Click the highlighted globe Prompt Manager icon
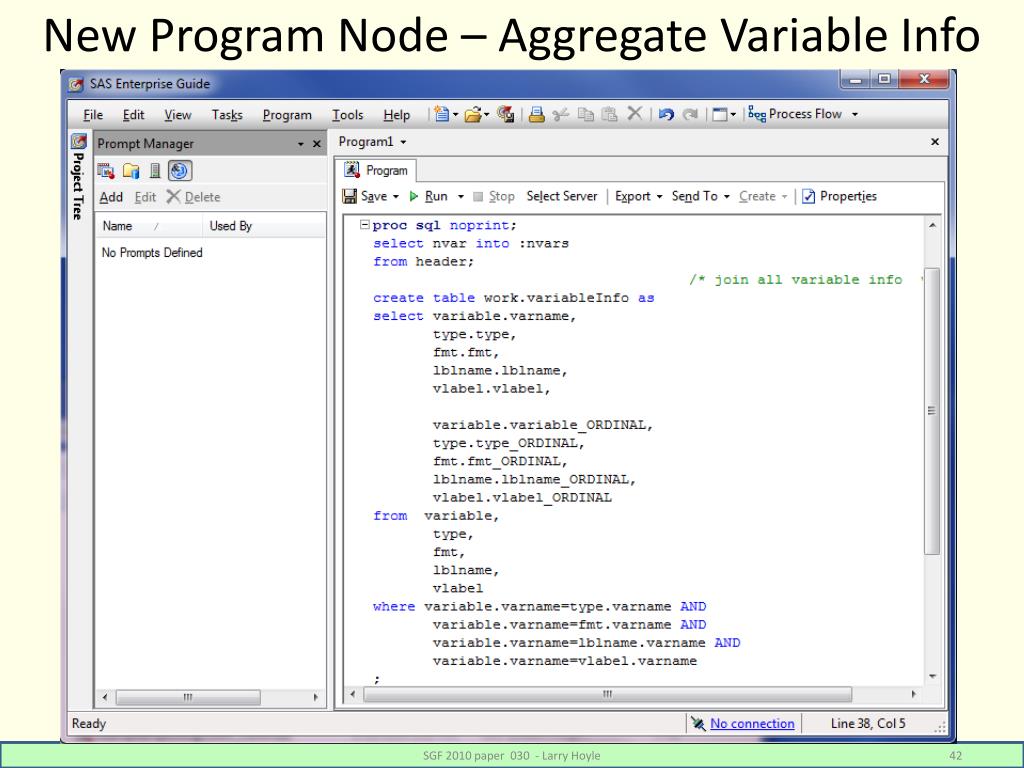1024x768 pixels. pos(180,171)
